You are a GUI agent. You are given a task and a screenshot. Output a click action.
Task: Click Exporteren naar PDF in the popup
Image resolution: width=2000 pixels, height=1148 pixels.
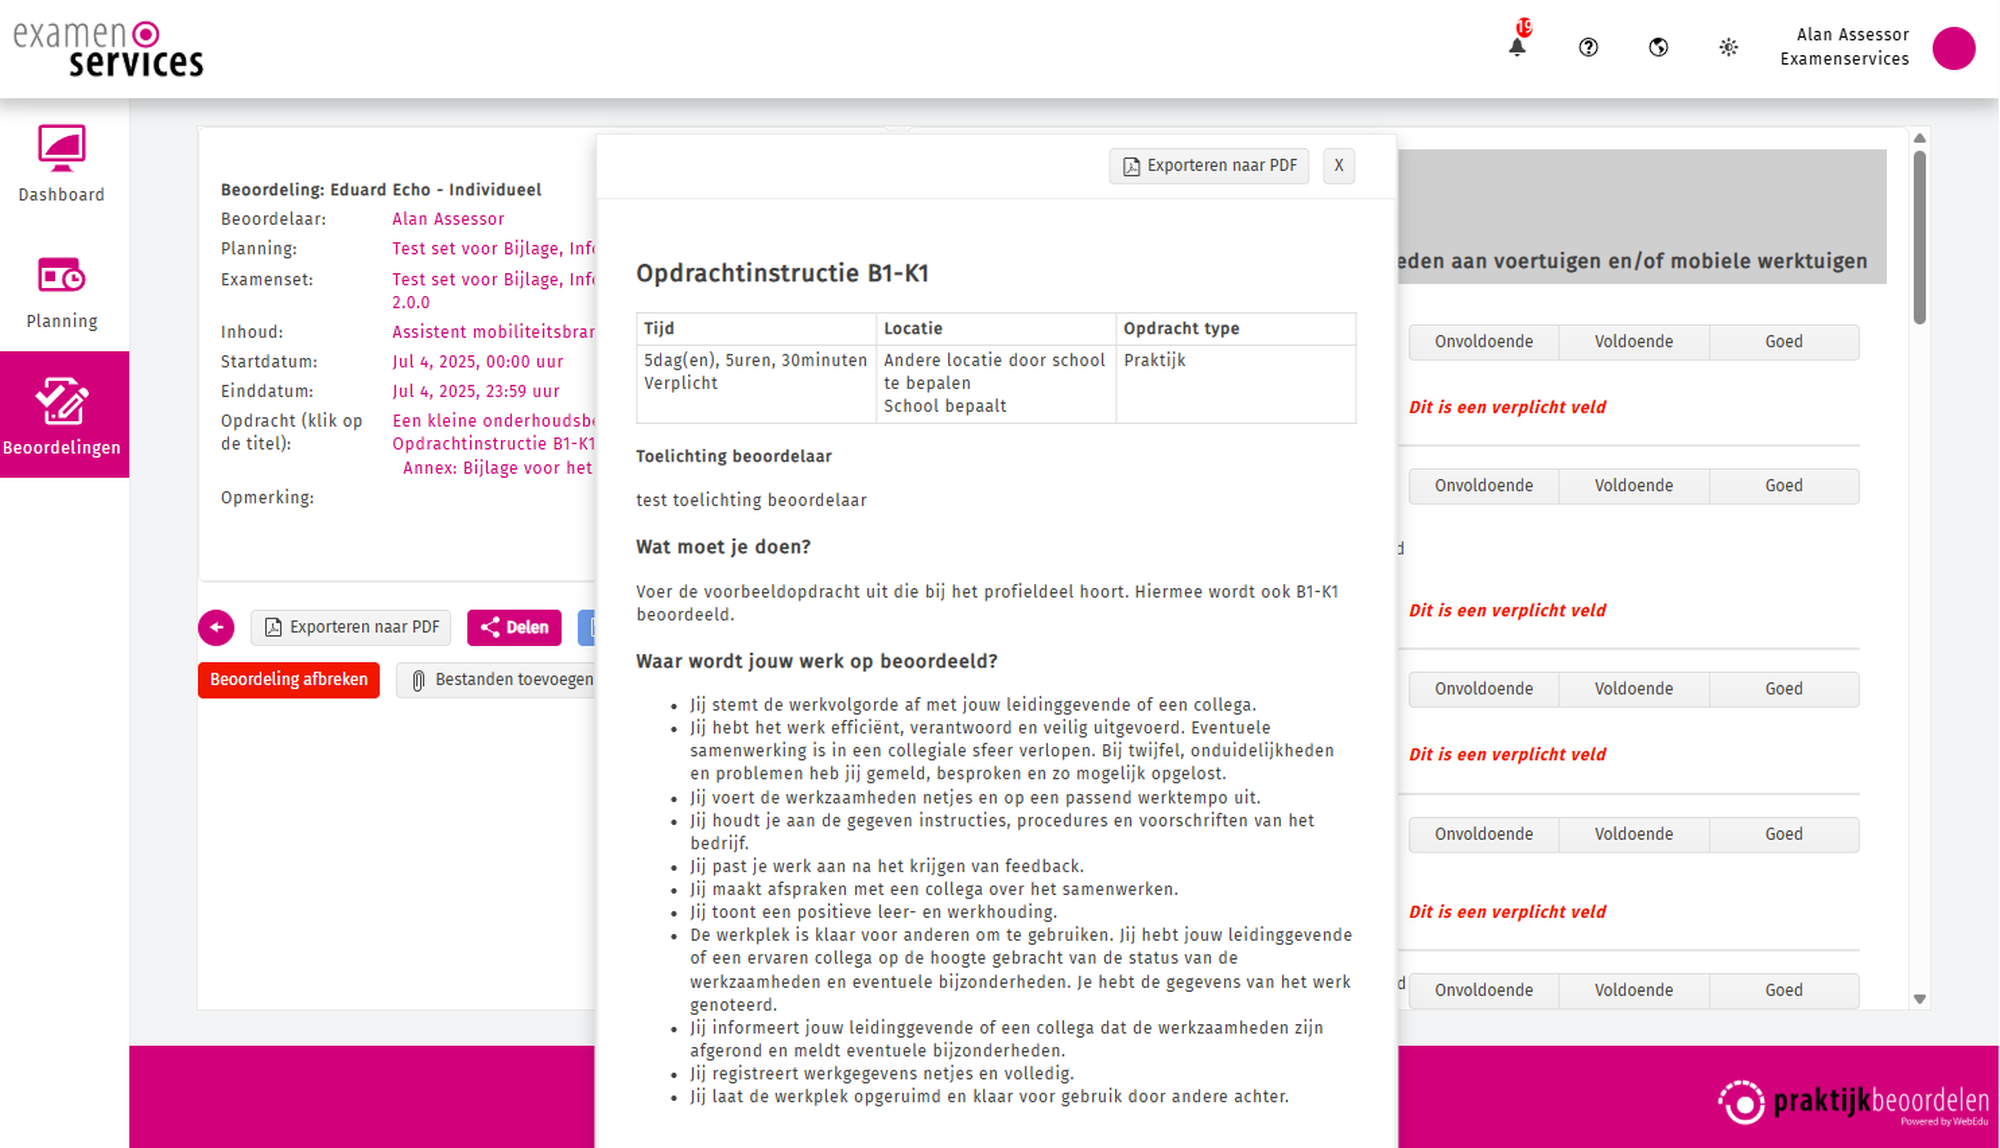(x=1209, y=166)
